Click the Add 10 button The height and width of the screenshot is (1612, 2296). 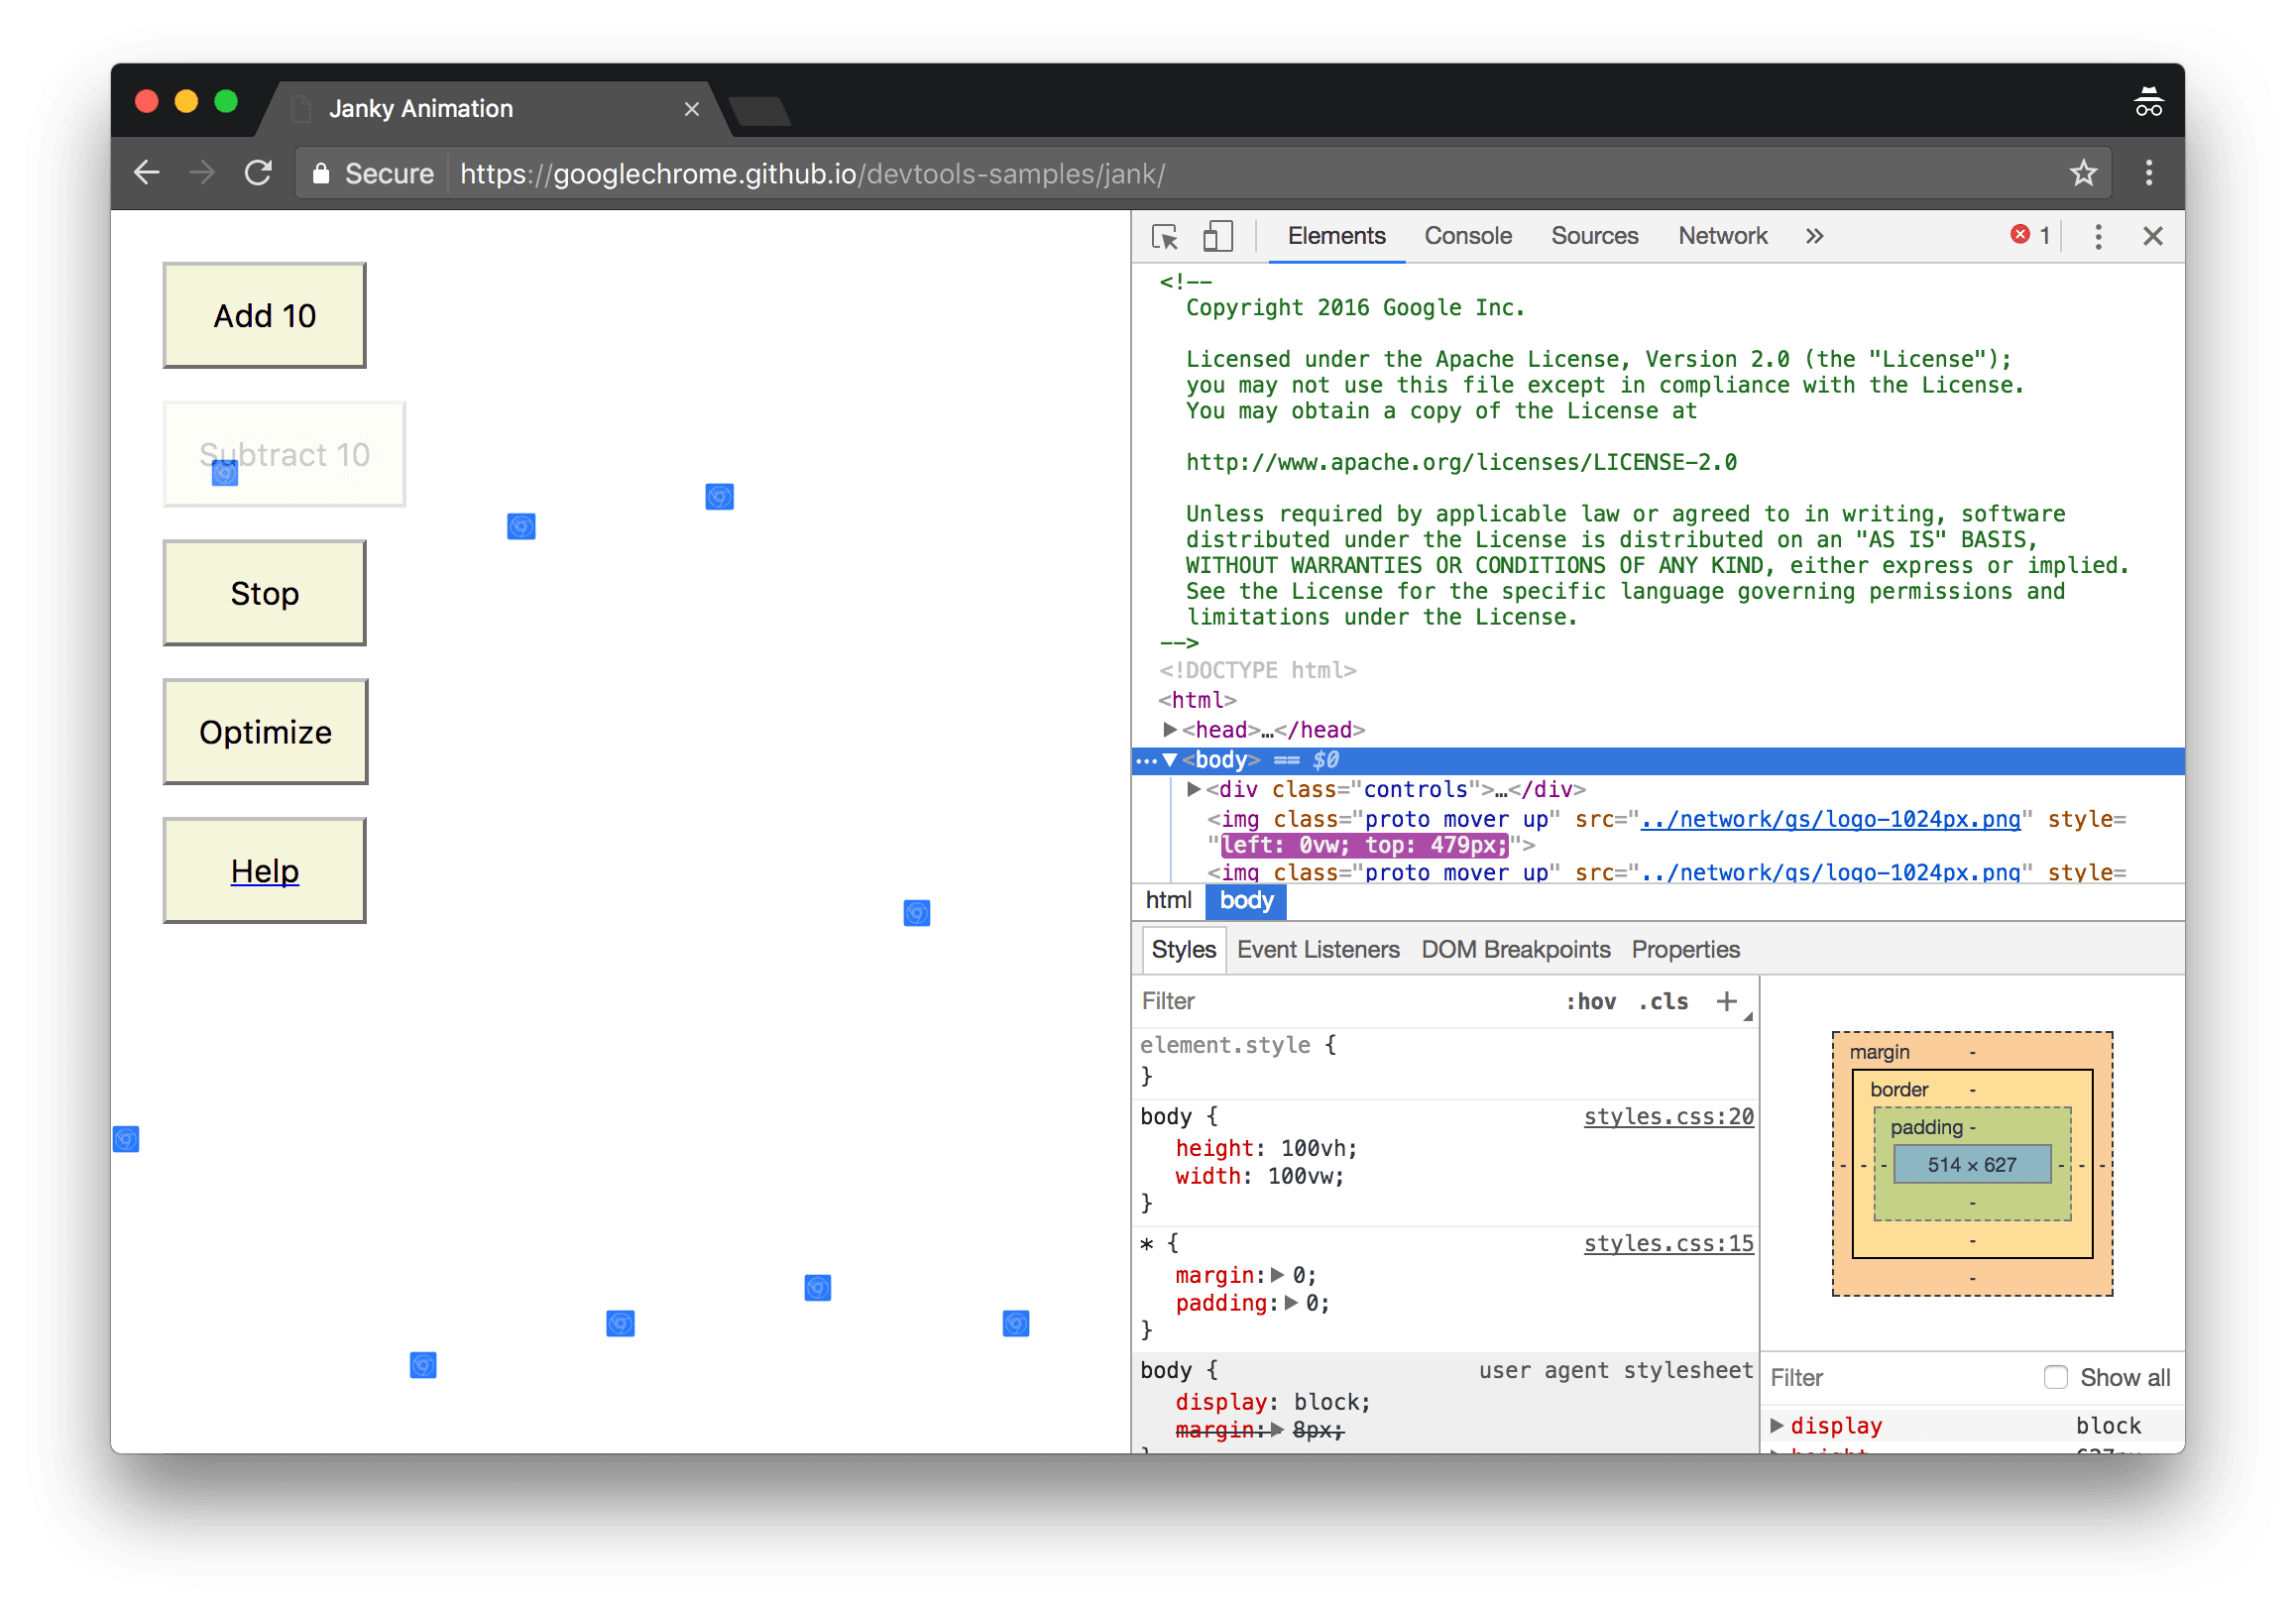[x=264, y=314]
